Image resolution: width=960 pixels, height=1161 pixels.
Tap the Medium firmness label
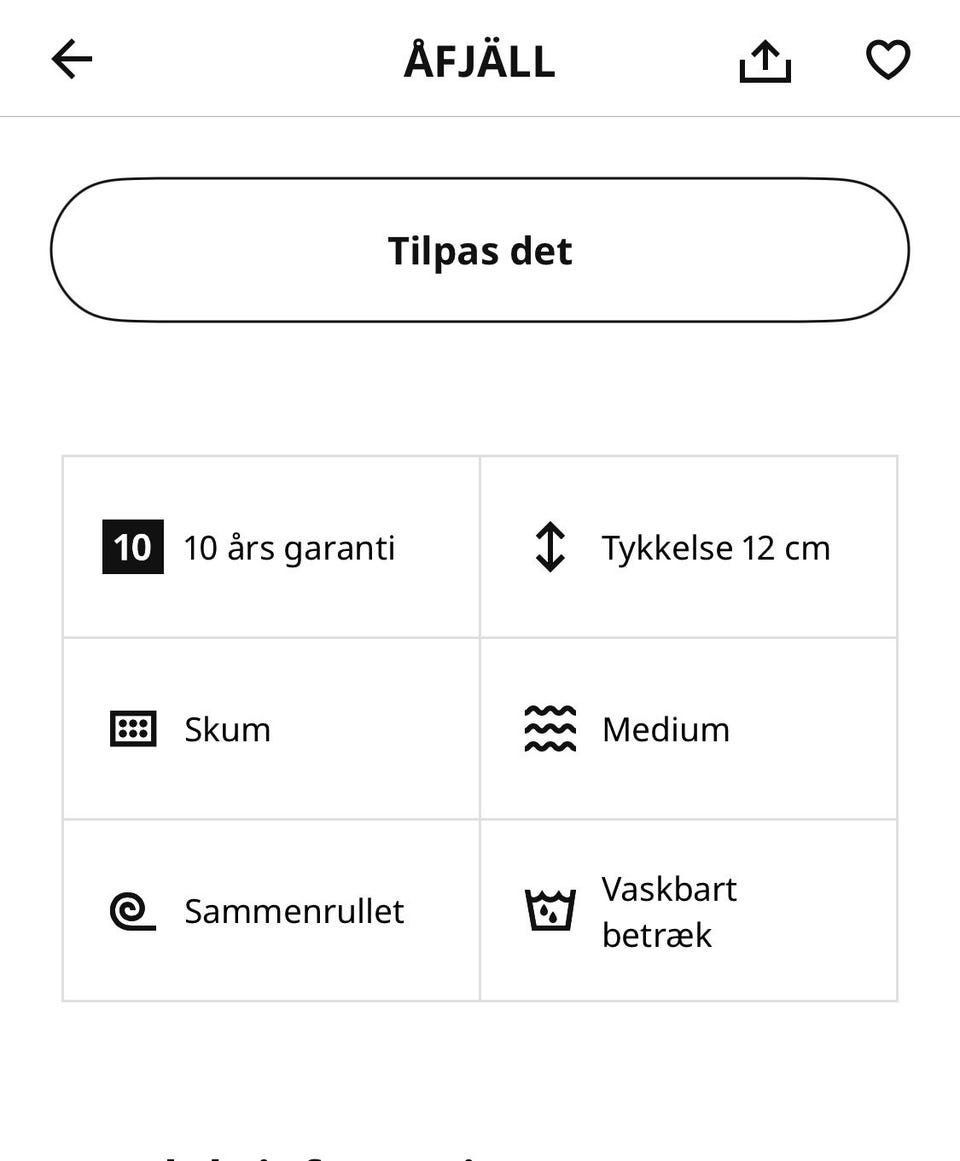tap(666, 730)
